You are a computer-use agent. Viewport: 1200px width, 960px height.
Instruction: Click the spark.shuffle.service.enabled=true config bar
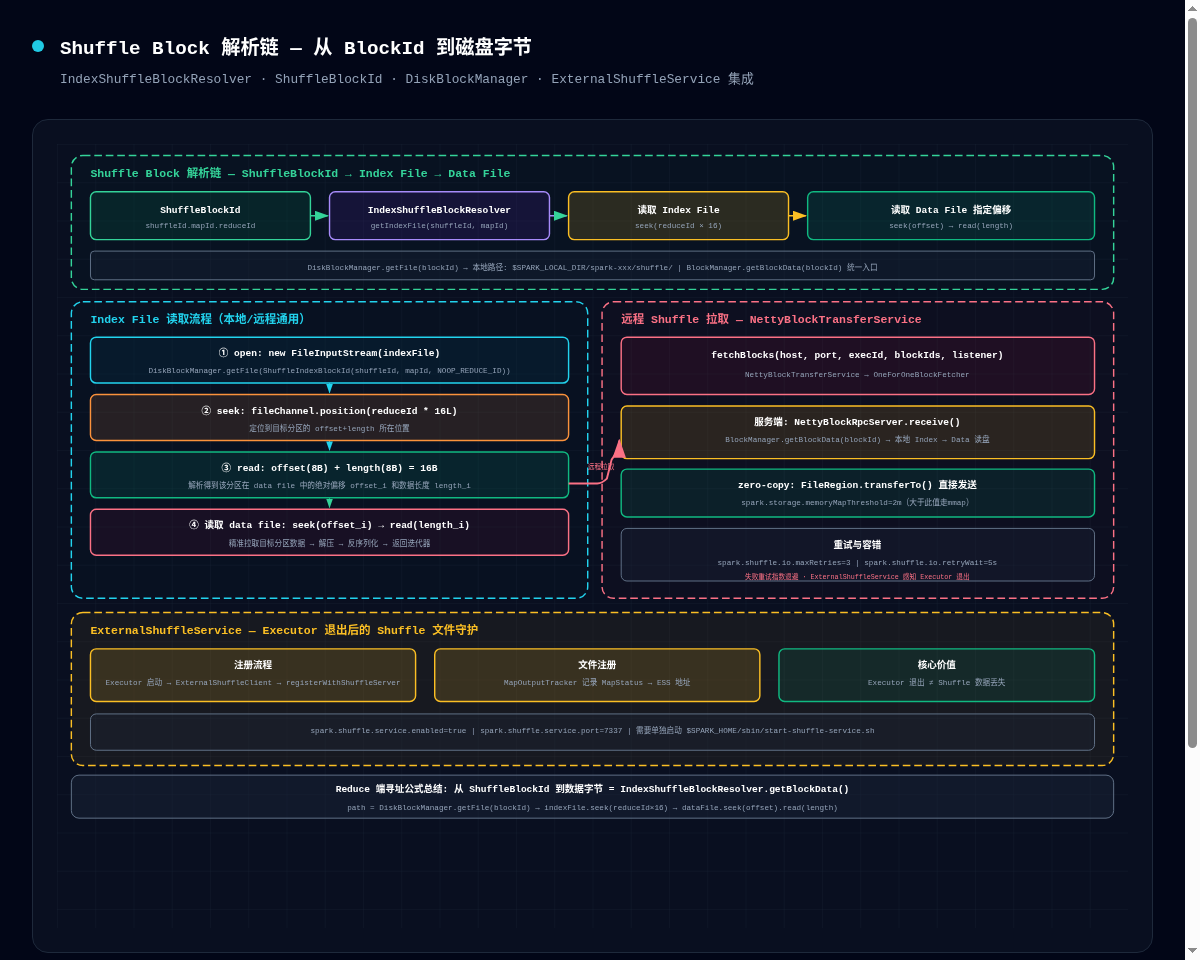tap(592, 732)
